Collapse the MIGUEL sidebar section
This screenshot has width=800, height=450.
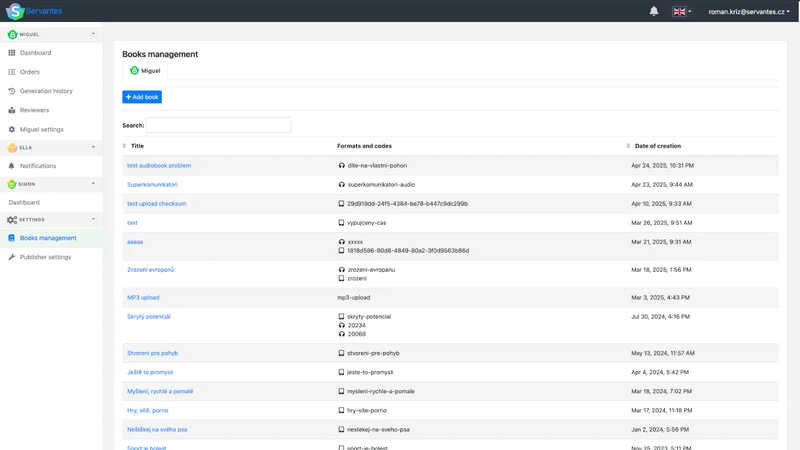pyautogui.click(x=93, y=34)
